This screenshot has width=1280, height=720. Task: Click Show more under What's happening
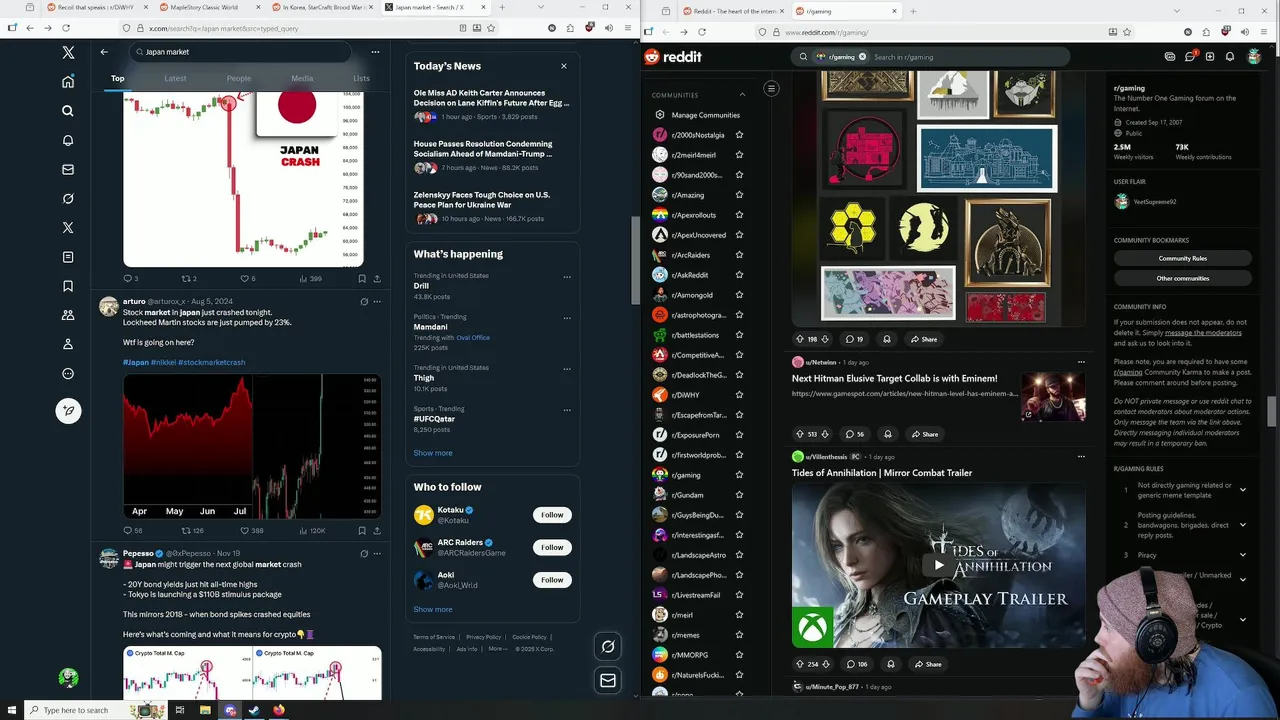pyautogui.click(x=433, y=453)
